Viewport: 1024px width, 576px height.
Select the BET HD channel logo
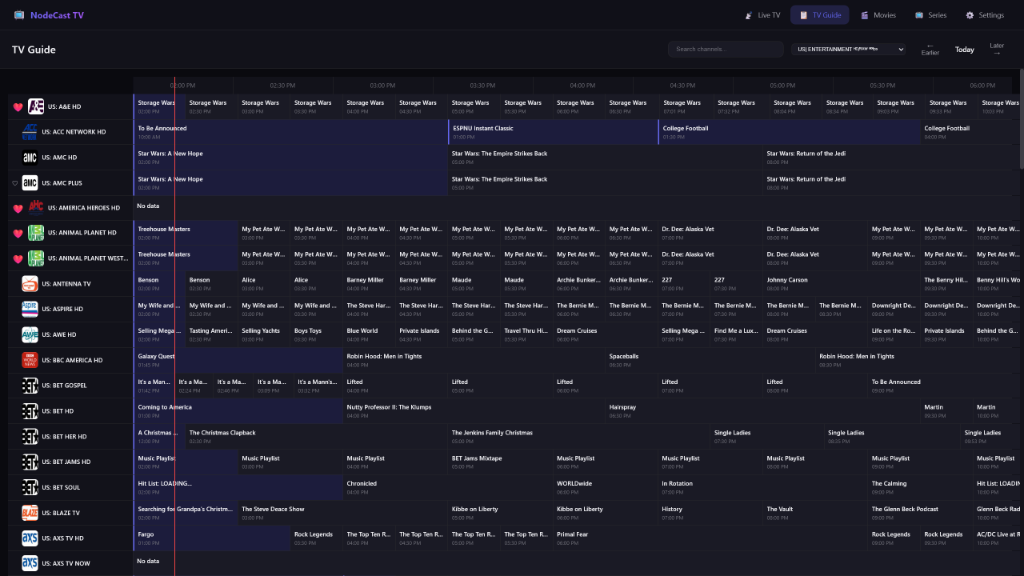(29, 411)
